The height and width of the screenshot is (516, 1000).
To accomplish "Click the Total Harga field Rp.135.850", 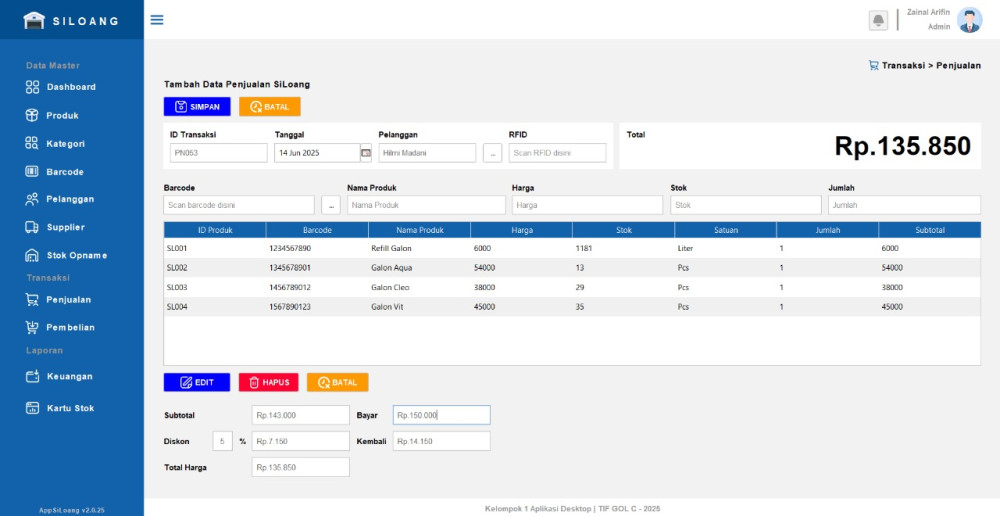I will pos(301,467).
